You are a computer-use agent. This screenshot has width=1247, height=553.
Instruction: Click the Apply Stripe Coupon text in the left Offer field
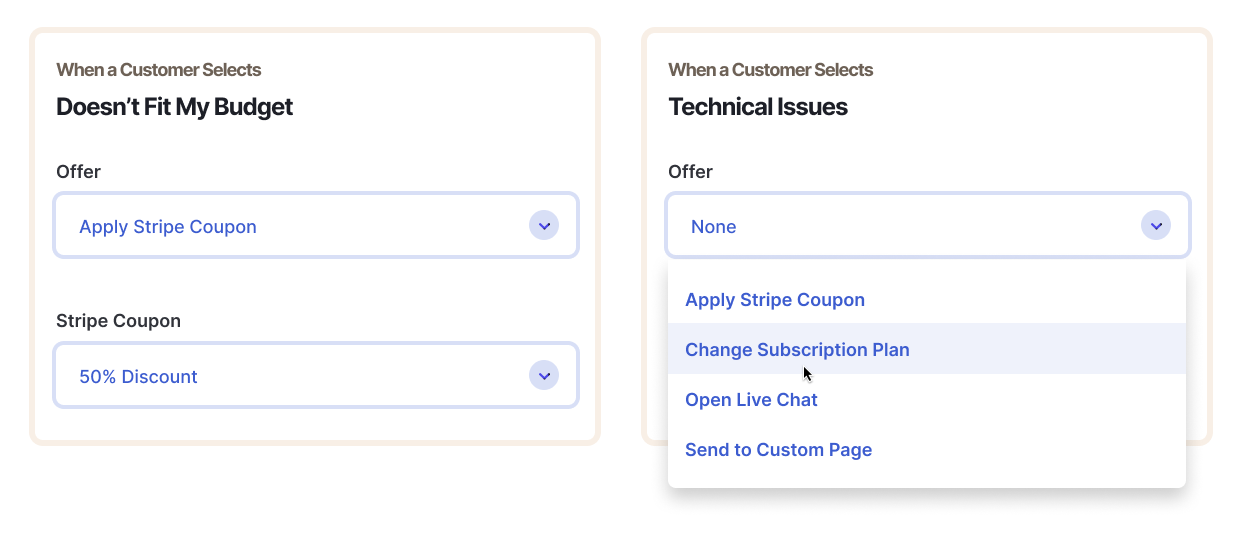coord(168,227)
